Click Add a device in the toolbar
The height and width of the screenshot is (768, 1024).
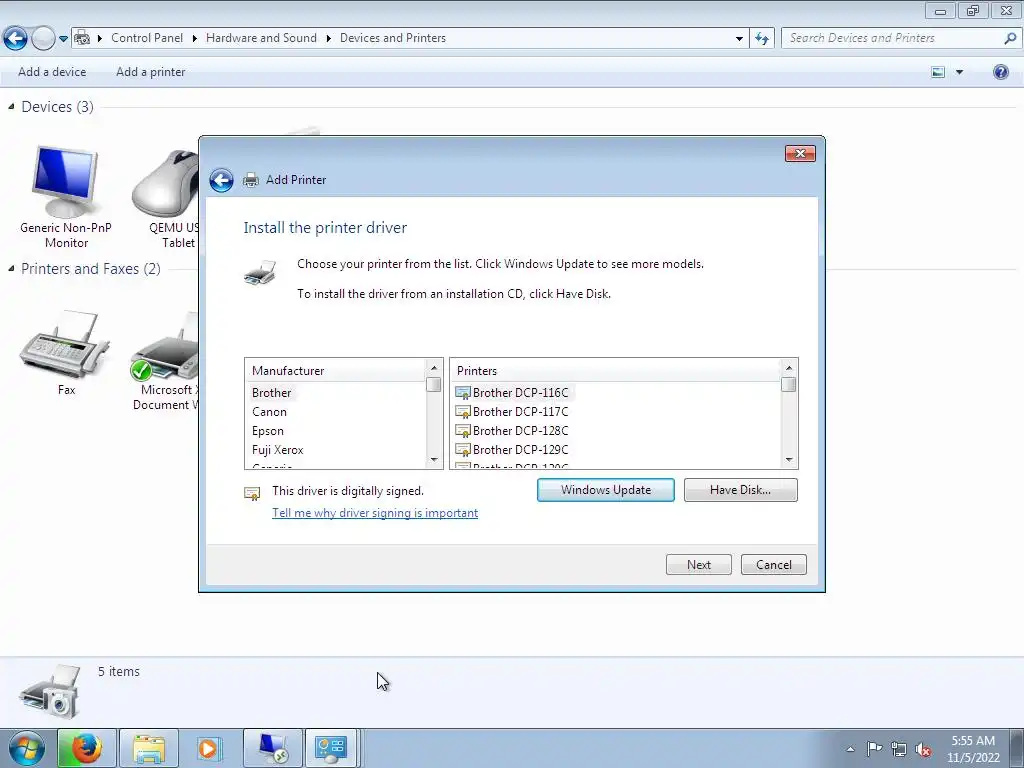(52, 72)
